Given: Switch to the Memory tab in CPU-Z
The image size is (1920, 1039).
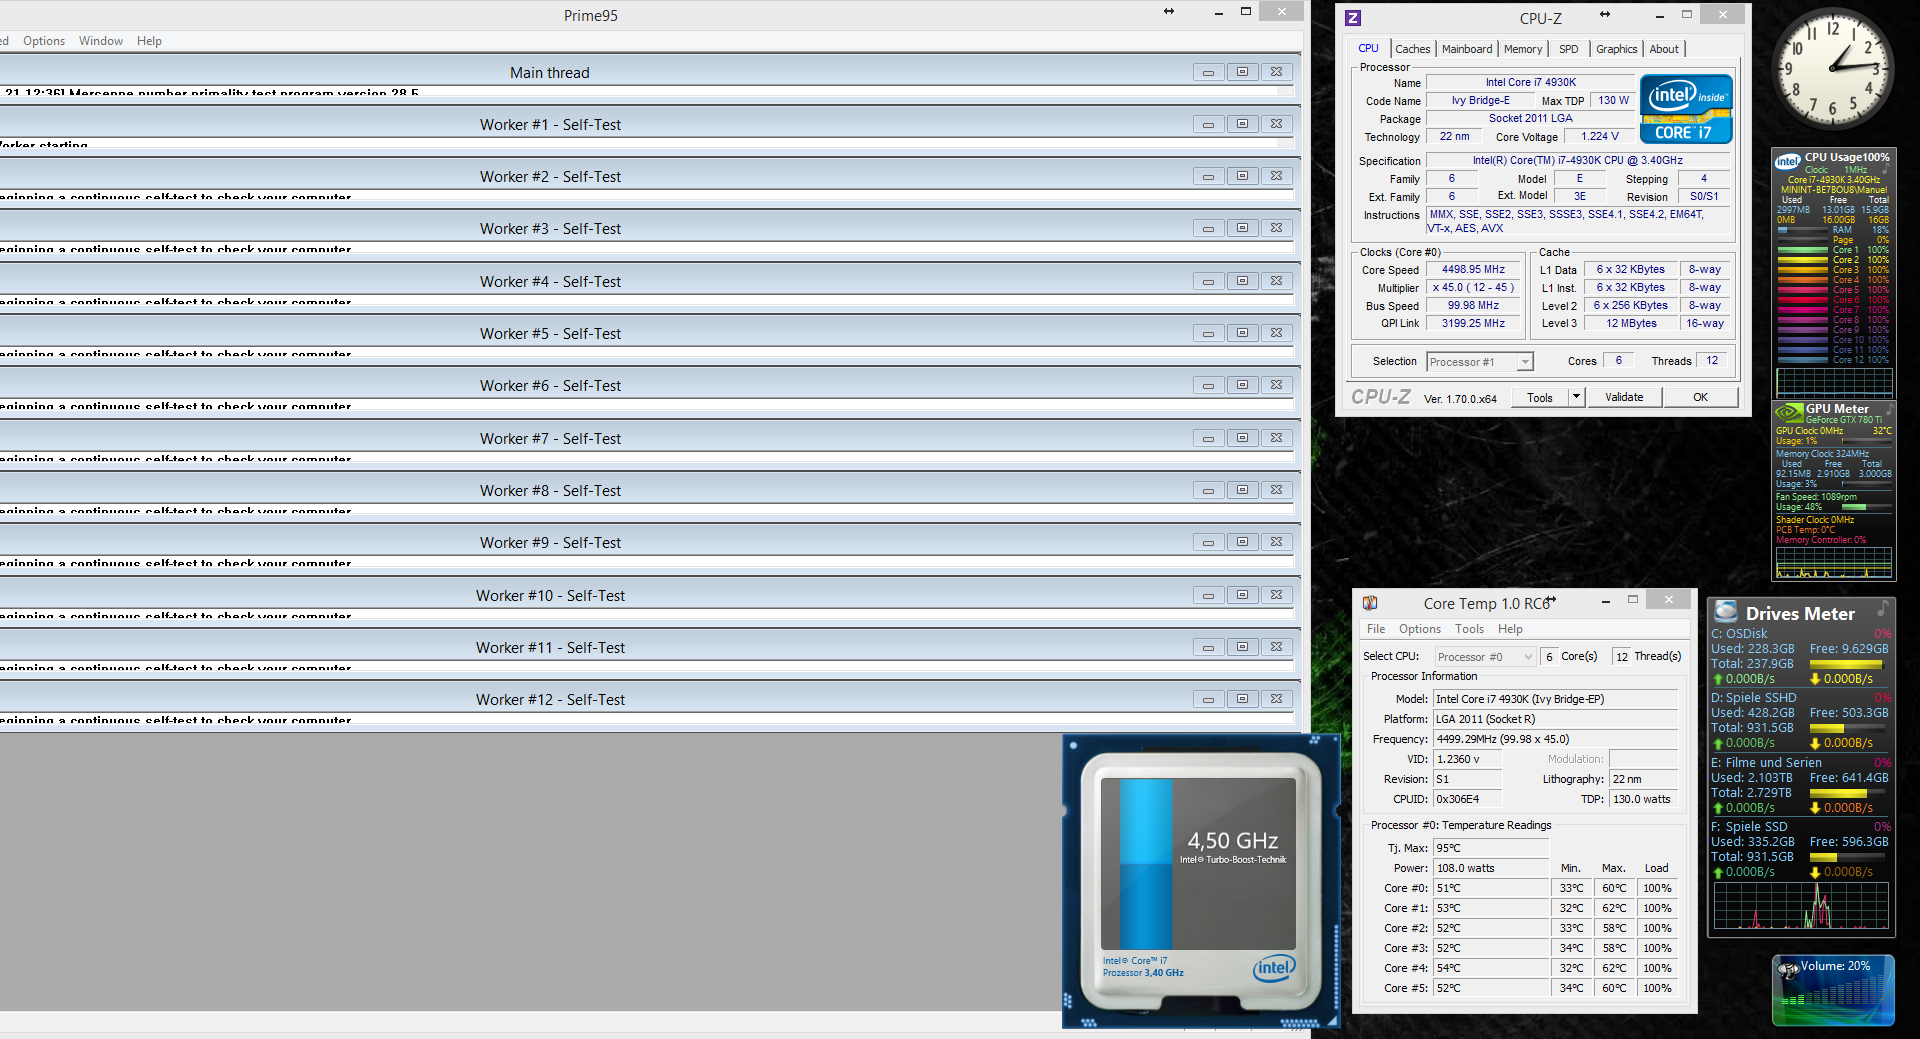Looking at the screenshot, I should pyautogui.click(x=1523, y=49).
